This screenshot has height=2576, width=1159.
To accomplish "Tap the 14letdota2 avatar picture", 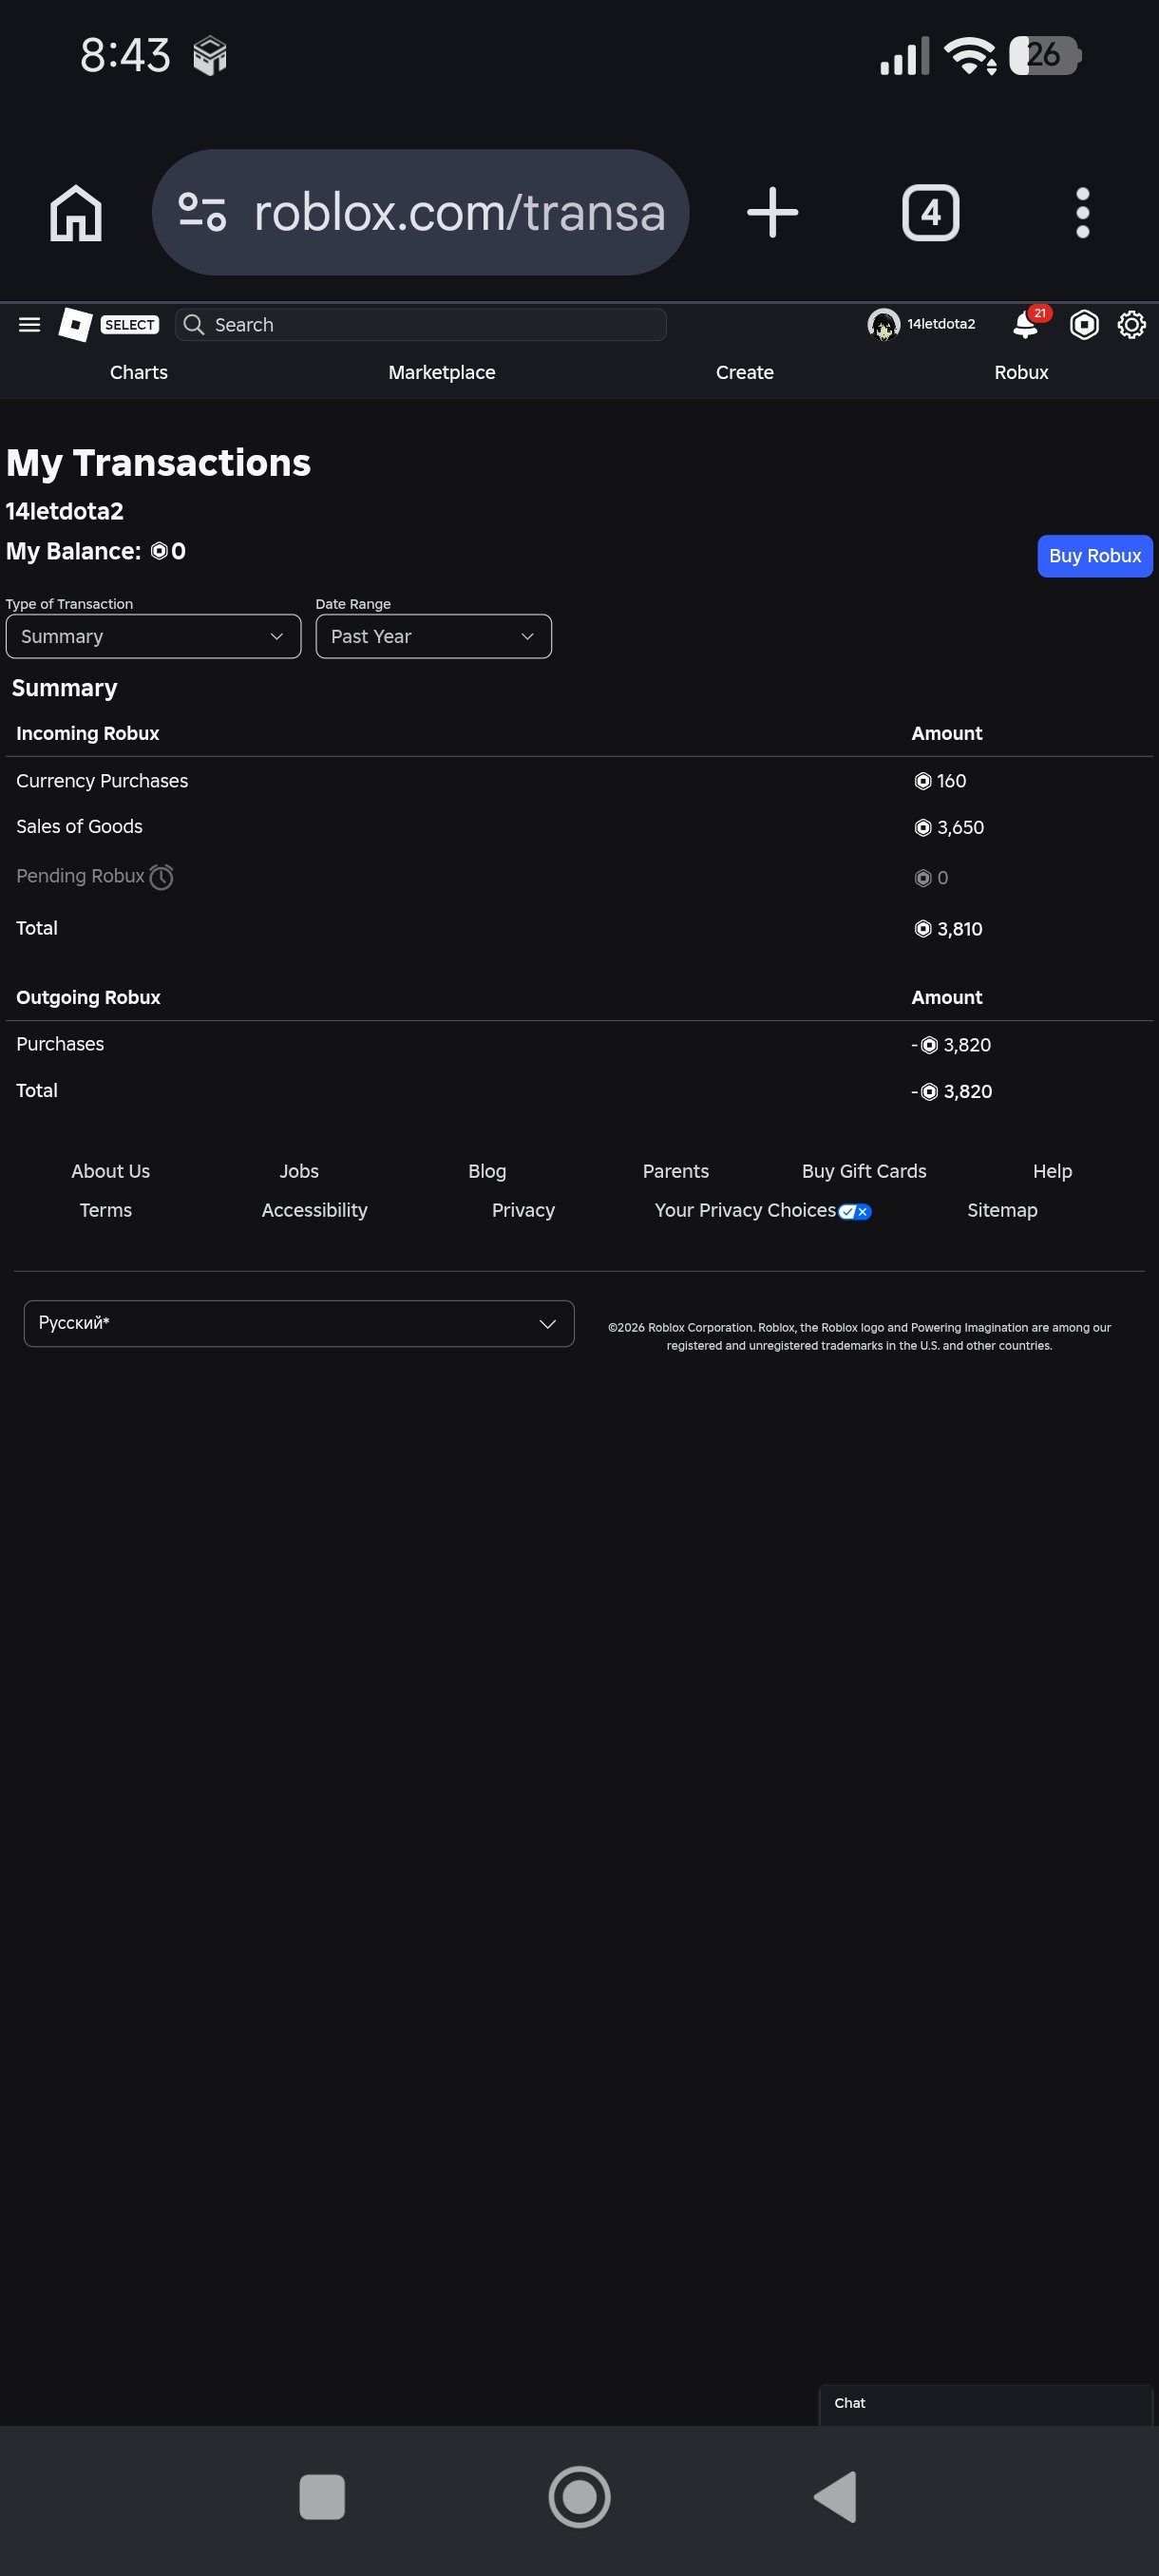I will tap(883, 324).
